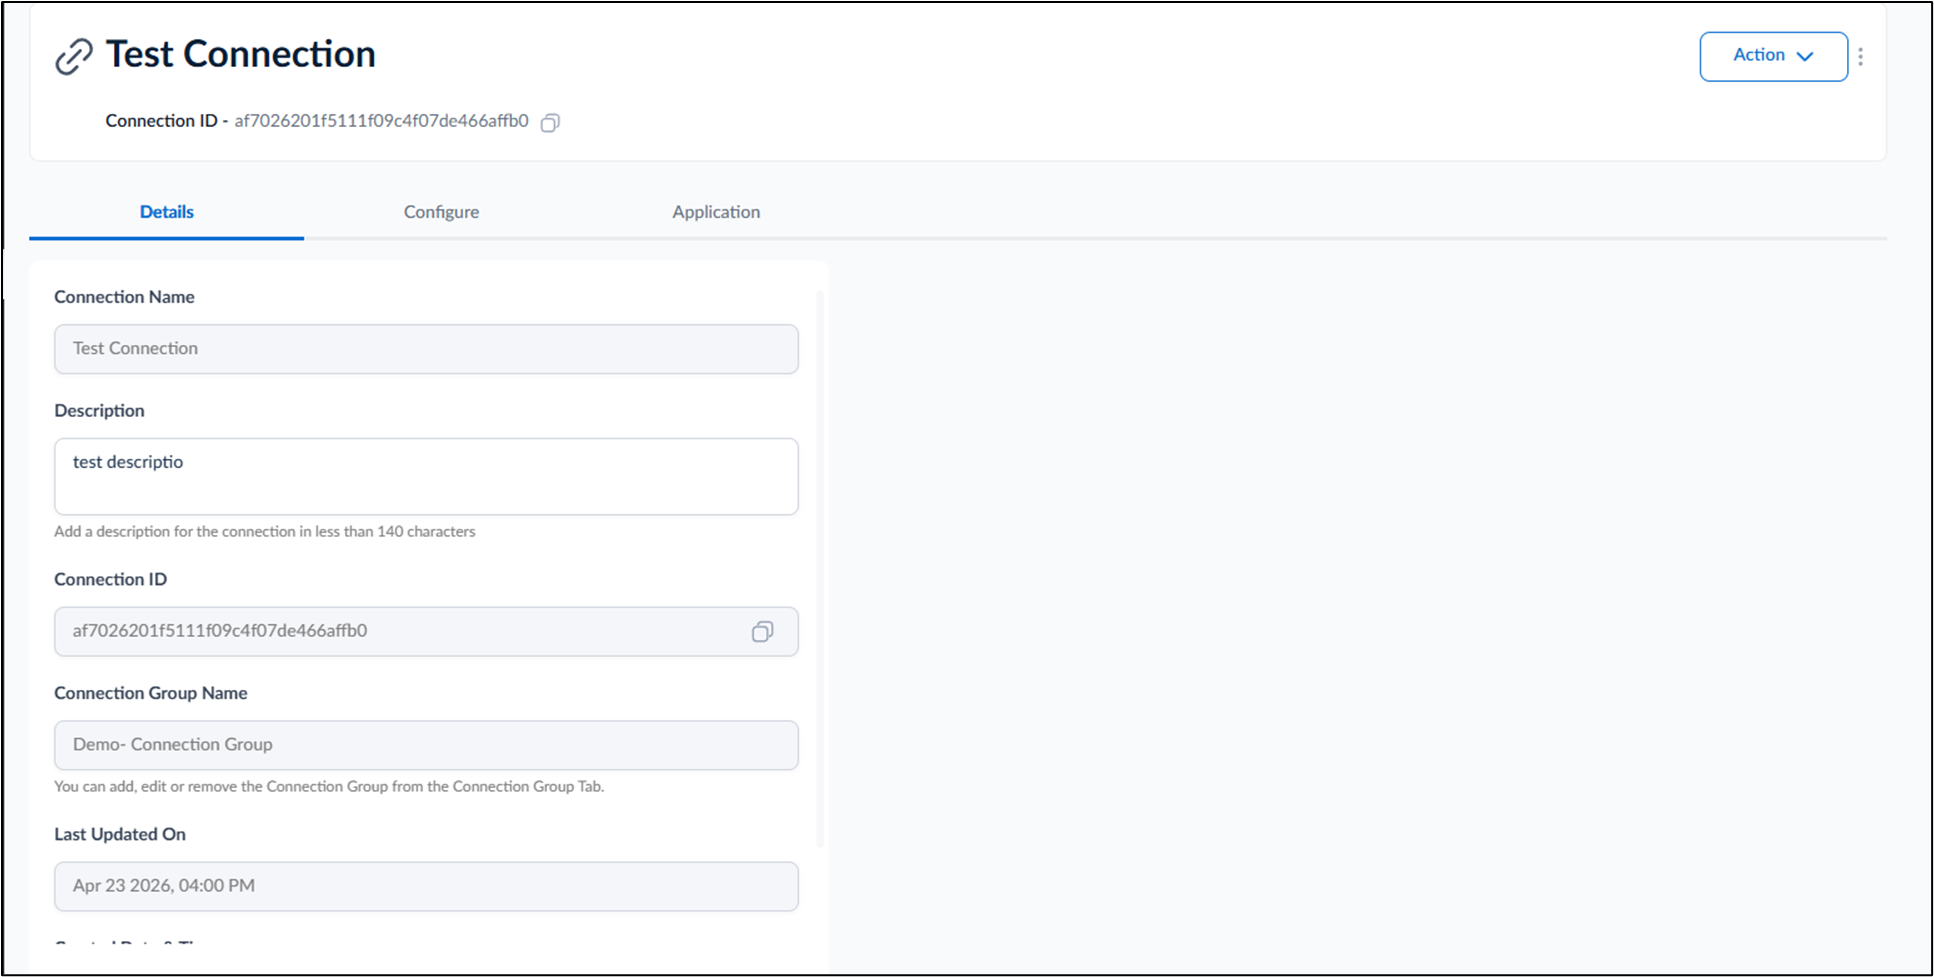
Task: Click the details panel vertical scrollbar
Action: pyautogui.click(x=820, y=570)
